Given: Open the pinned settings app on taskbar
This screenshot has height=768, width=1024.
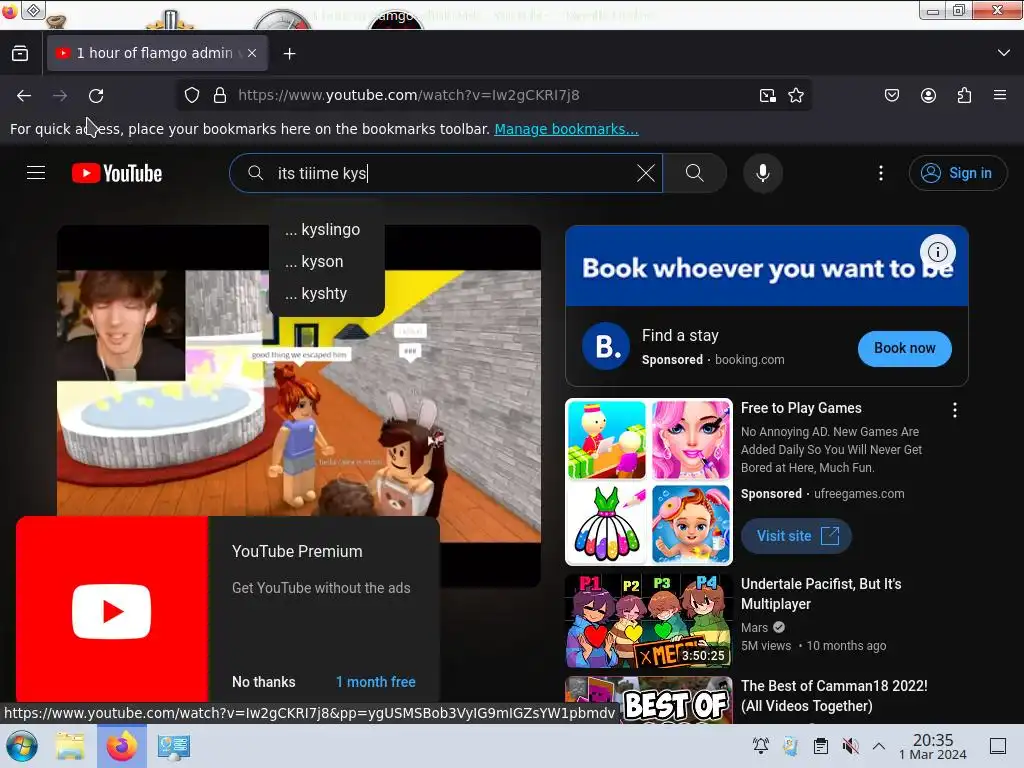Looking at the screenshot, I should [174, 746].
